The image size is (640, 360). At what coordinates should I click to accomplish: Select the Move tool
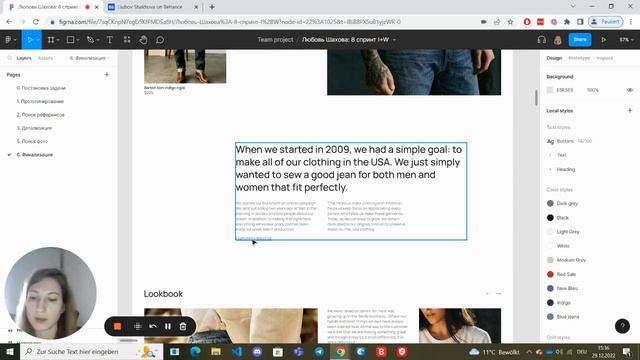29,40
